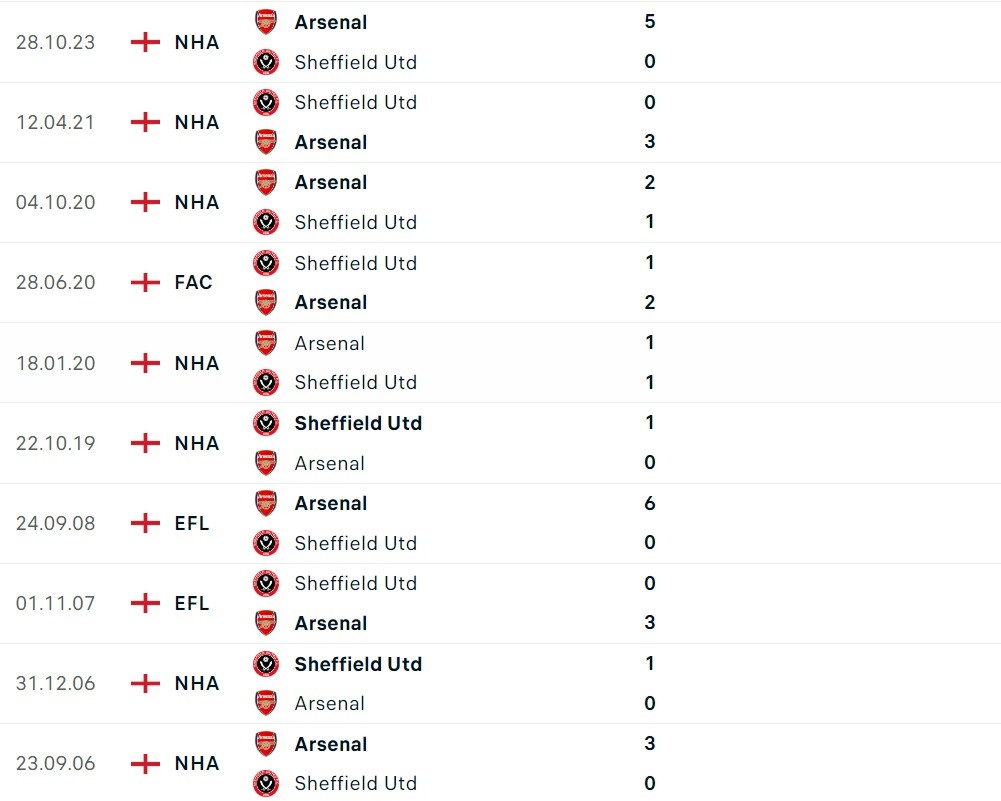Click Arsenal's score of 6

point(650,503)
